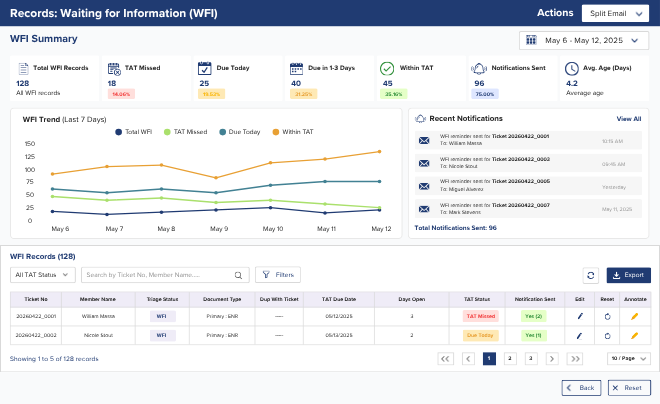Click the Avg. Age clock icon
660x404 pixels.
[x=571, y=68]
